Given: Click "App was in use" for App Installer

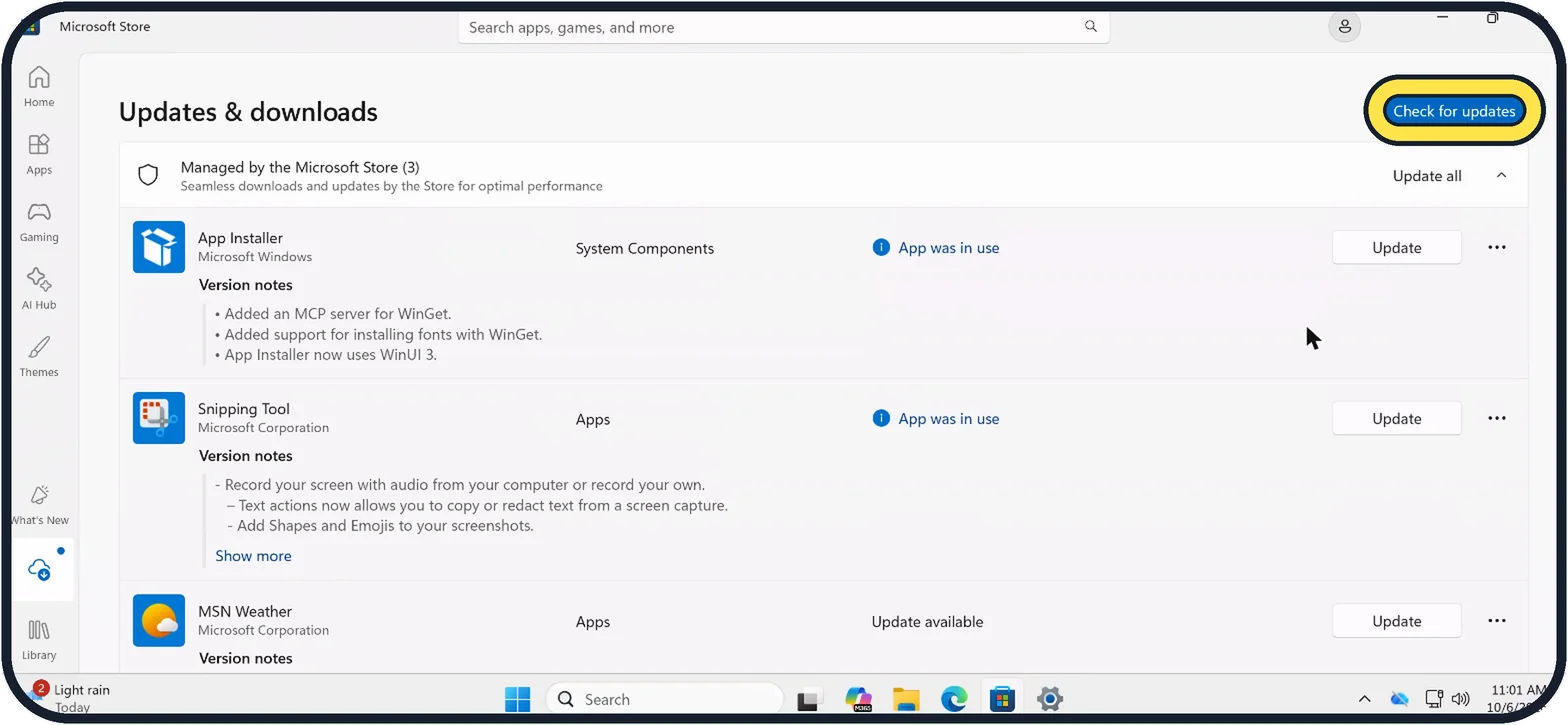Looking at the screenshot, I should pos(948,248).
